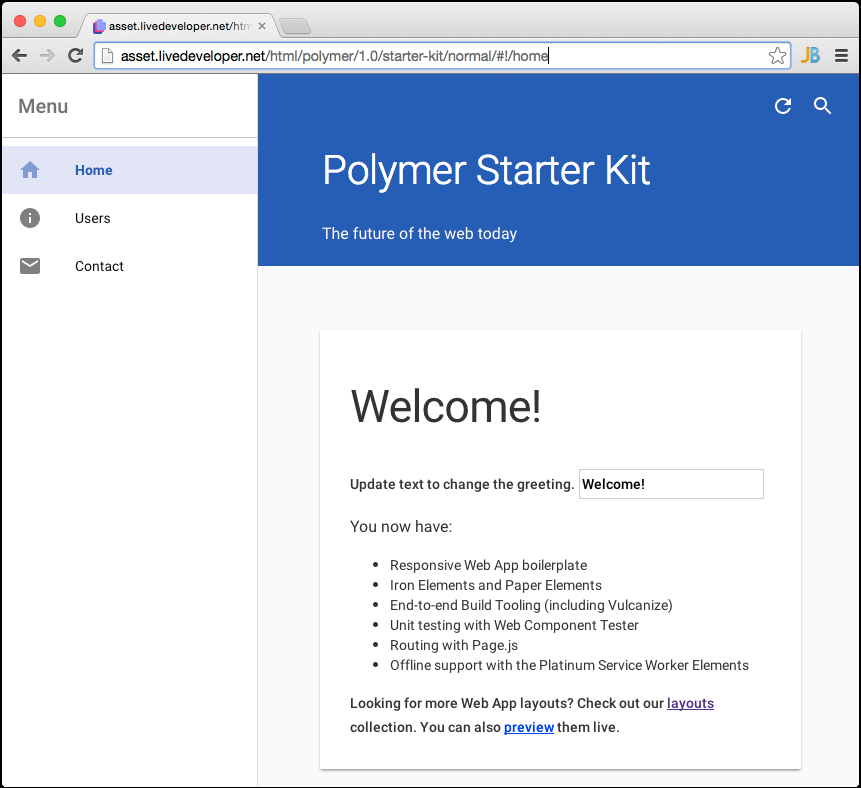This screenshot has width=861, height=788.
Task: Click the URL address bar
Action: point(442,55)
